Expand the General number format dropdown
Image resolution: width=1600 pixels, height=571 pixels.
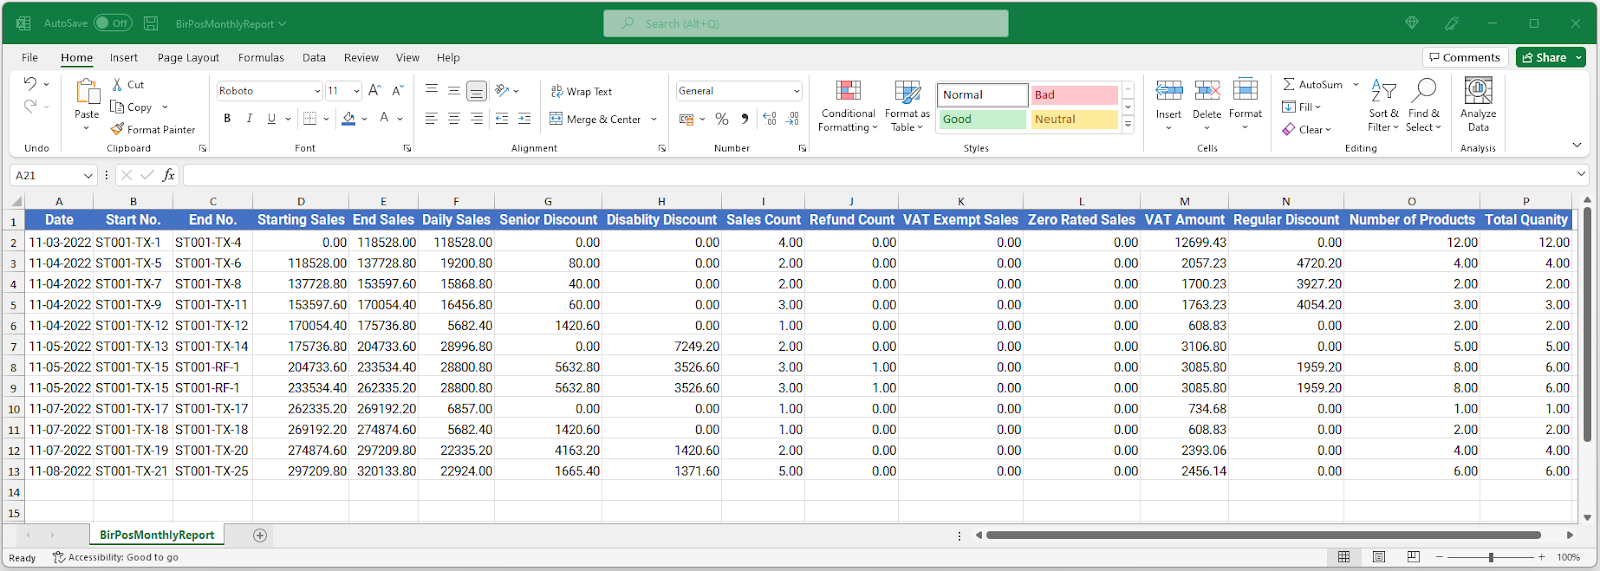click(797, 91)
